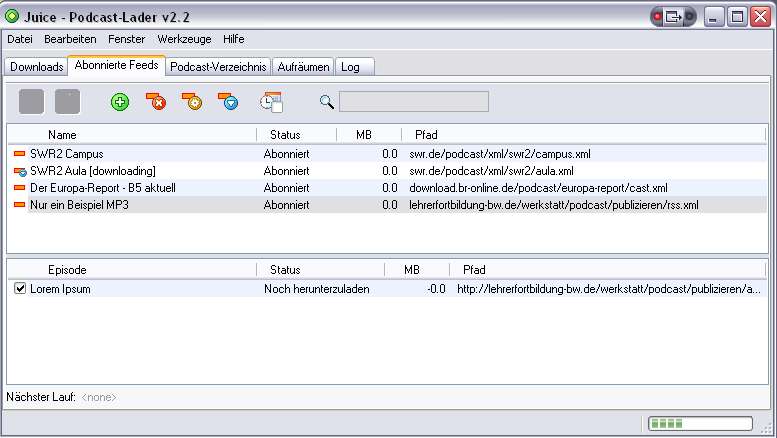
Task: Focus the feed search text field
Action: [413, 101]
